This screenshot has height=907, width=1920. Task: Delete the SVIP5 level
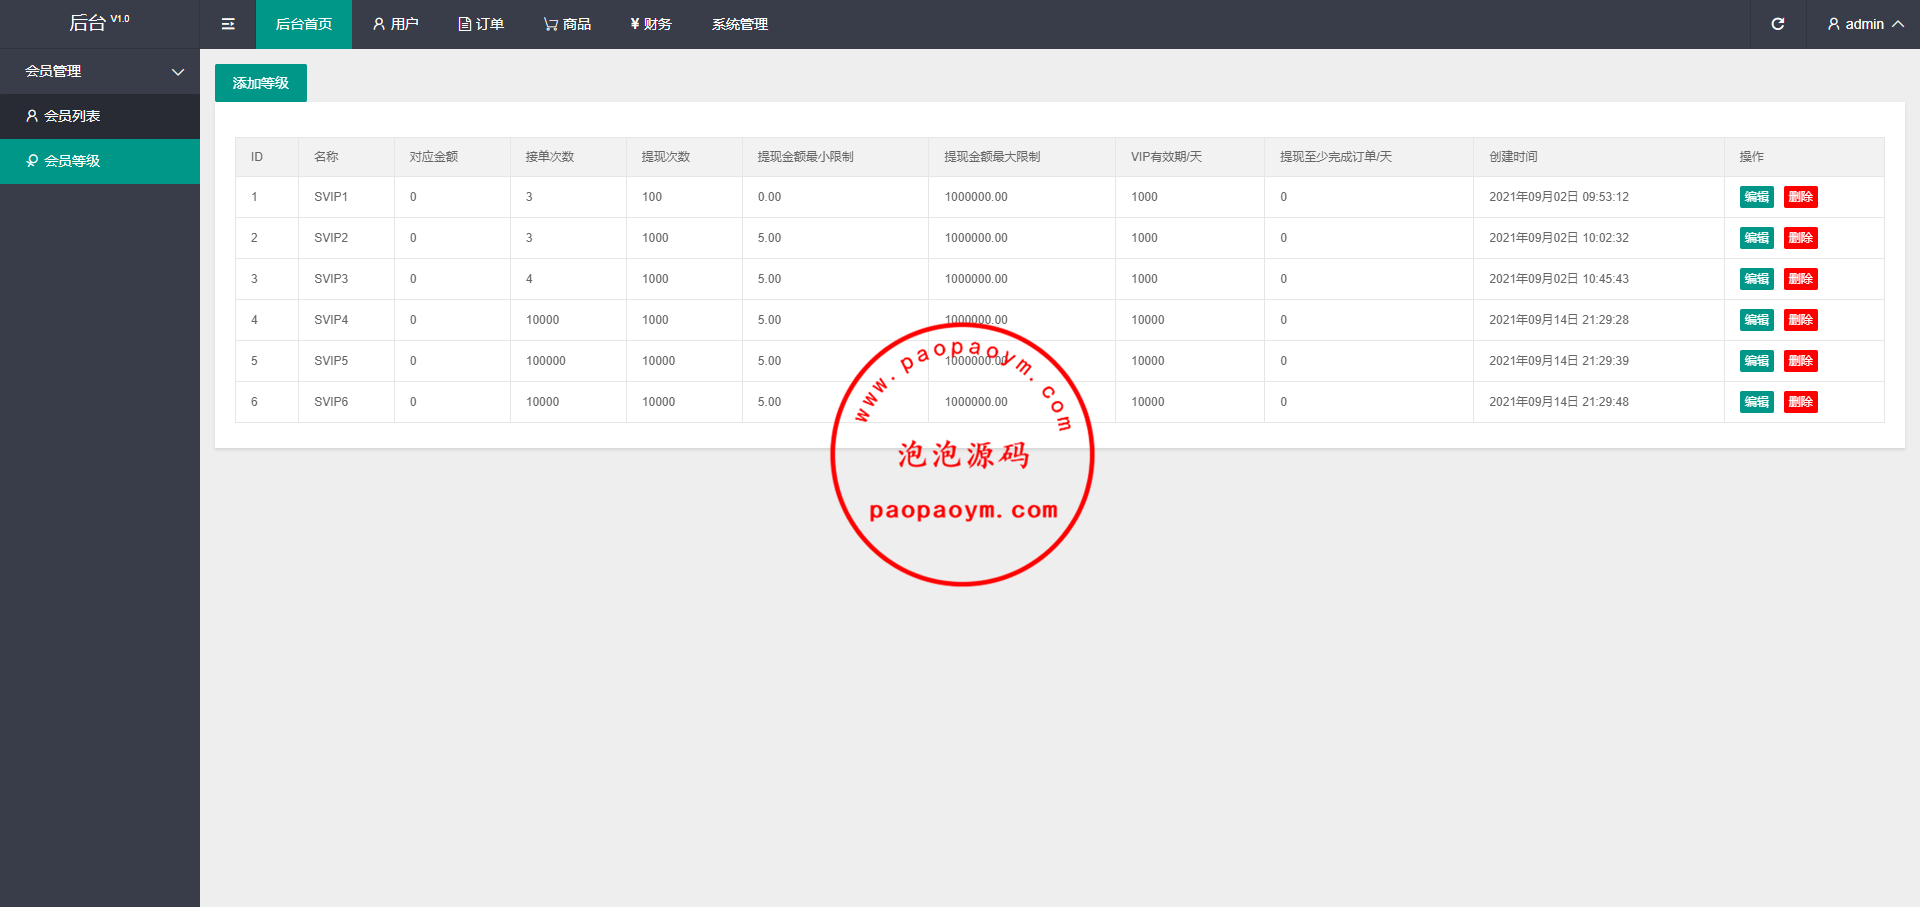pyautogui.click(x=1801, y=361)
